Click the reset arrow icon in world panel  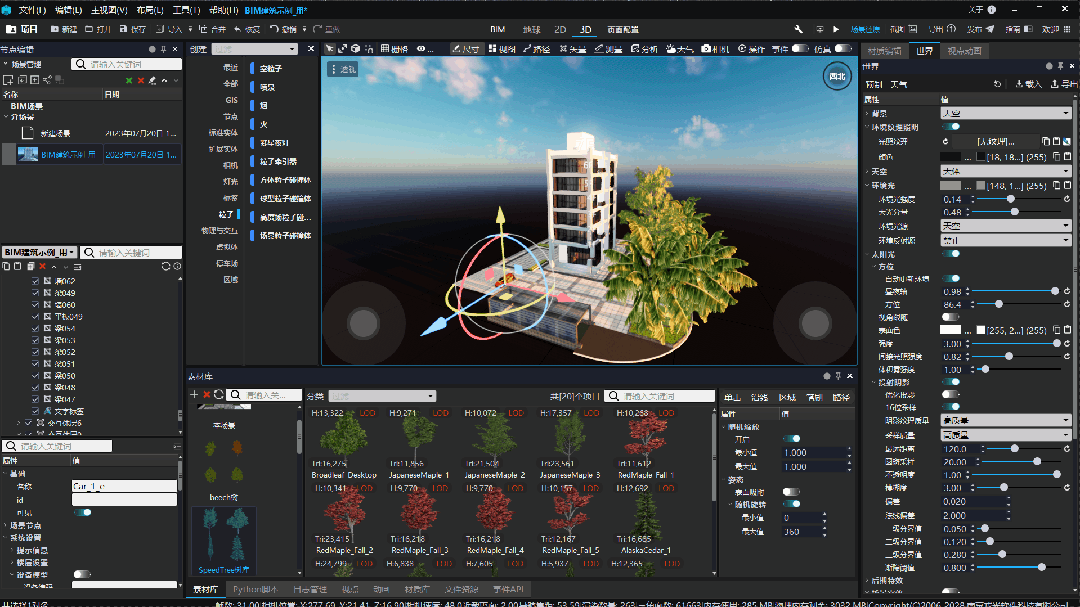pos(997,84)
